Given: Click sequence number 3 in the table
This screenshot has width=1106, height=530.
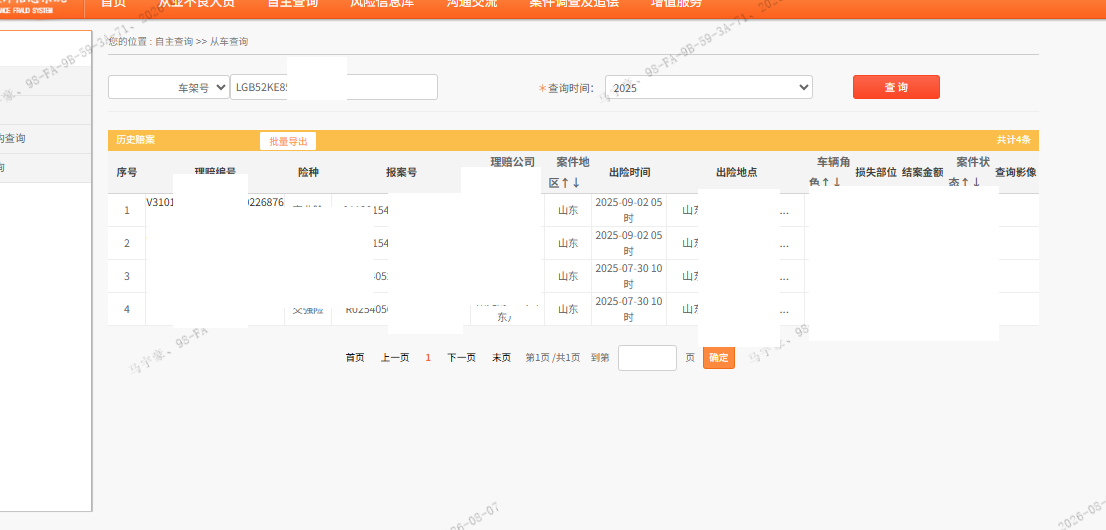Looking at the screenshot, I should (127, 276).
